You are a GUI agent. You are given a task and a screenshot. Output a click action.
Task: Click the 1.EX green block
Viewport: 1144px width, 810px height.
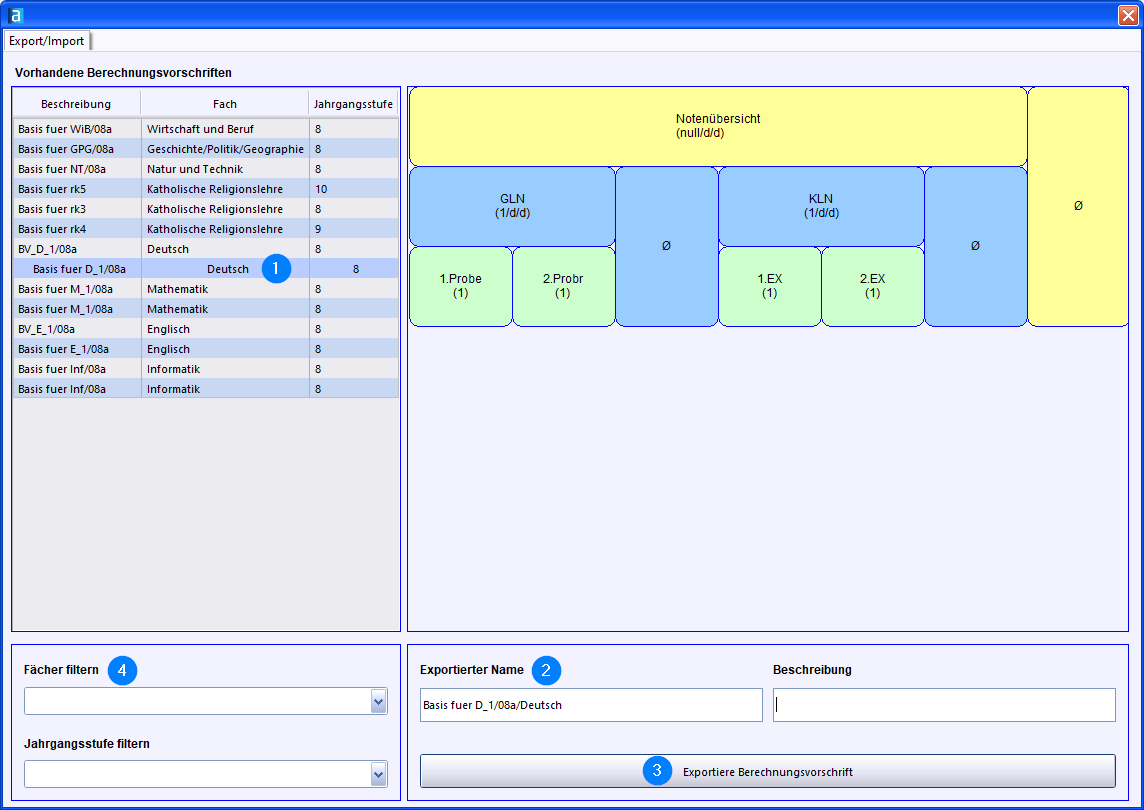click(x=770, y=286)
